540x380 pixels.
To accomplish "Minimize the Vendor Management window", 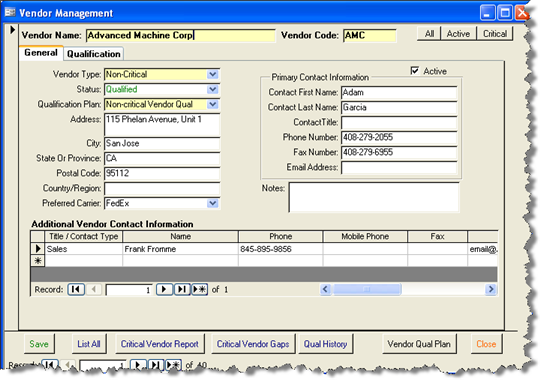I will tap(487, 13).
